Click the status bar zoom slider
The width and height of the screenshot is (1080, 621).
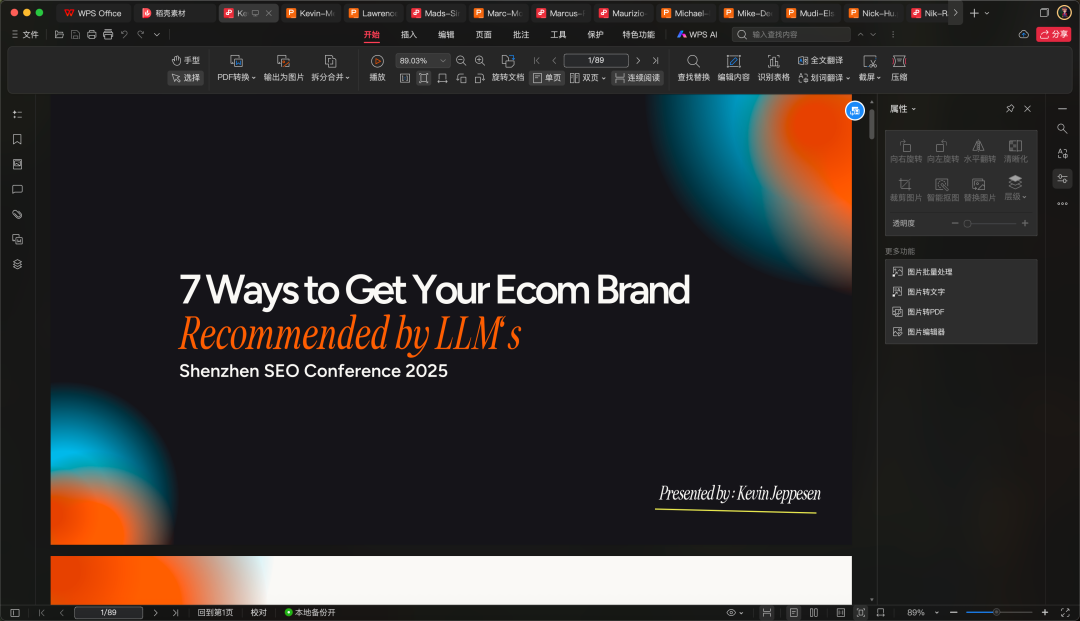(999, 612)
